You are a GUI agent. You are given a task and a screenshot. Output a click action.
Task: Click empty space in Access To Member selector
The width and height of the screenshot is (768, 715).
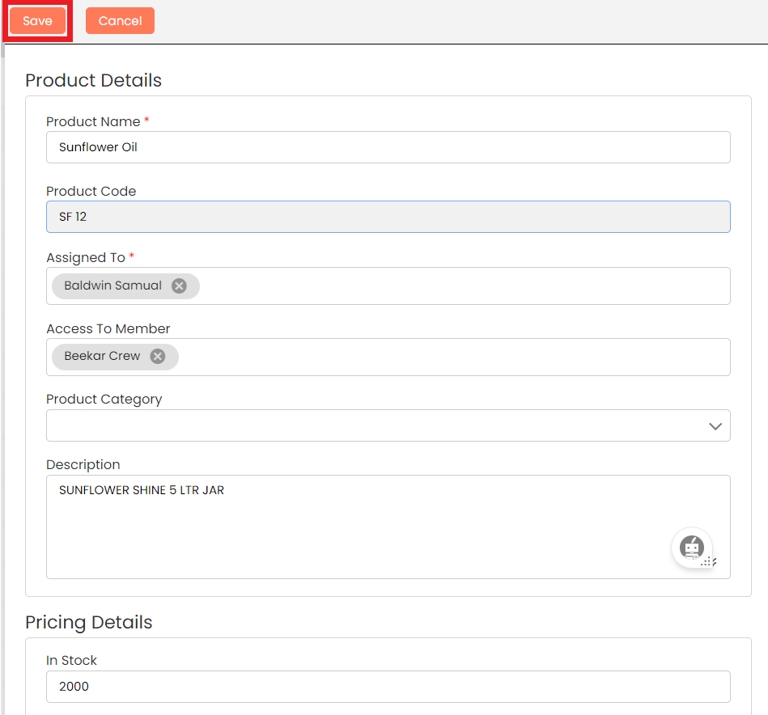450,357
